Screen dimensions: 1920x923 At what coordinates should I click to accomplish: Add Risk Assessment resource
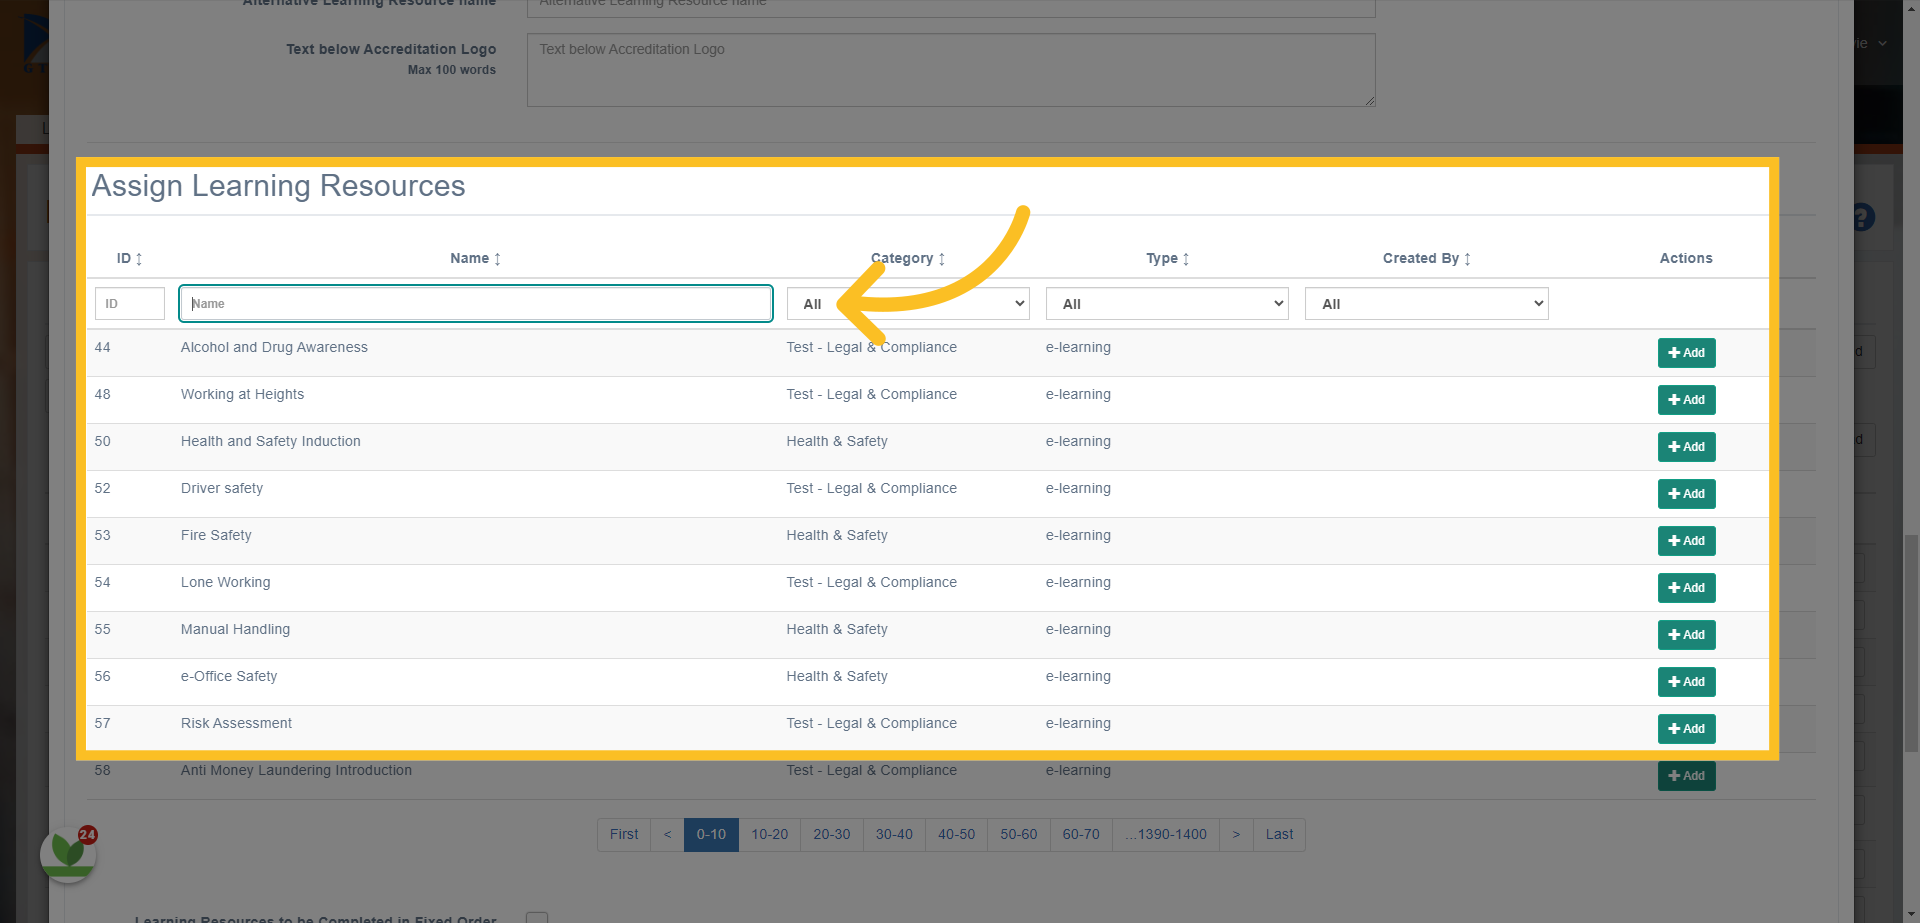point(1687,729)
